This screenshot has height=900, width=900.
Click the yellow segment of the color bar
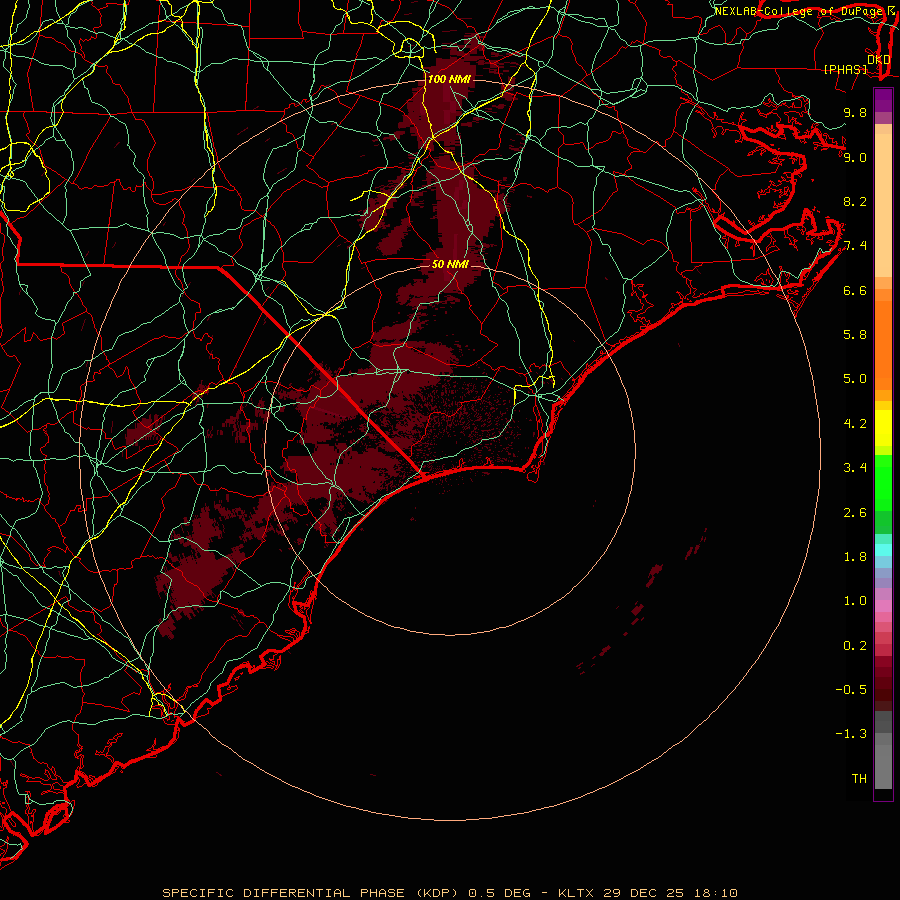[883, 428]
